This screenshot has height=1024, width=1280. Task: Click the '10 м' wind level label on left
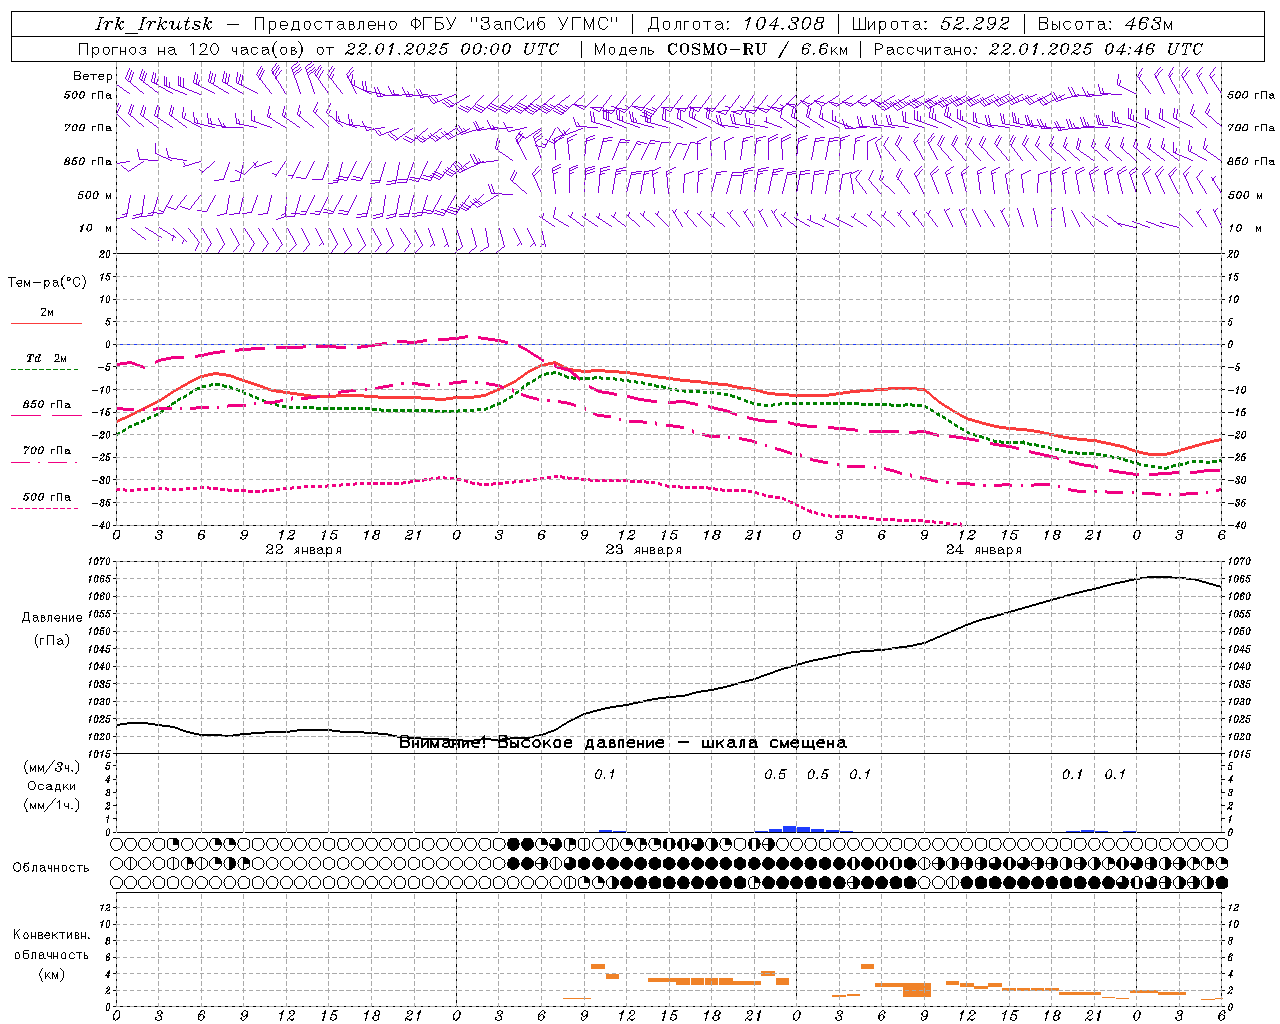point(96,228)
